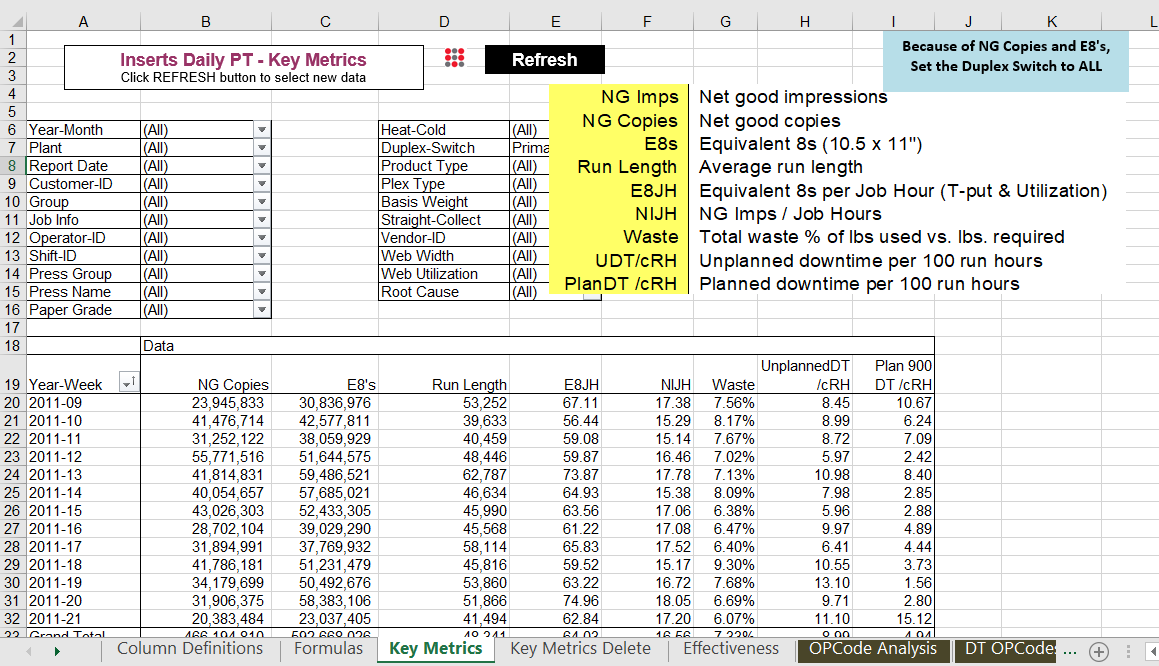
Task: Click the red dot grid logo icon
Action: click(x=454, y=58)
